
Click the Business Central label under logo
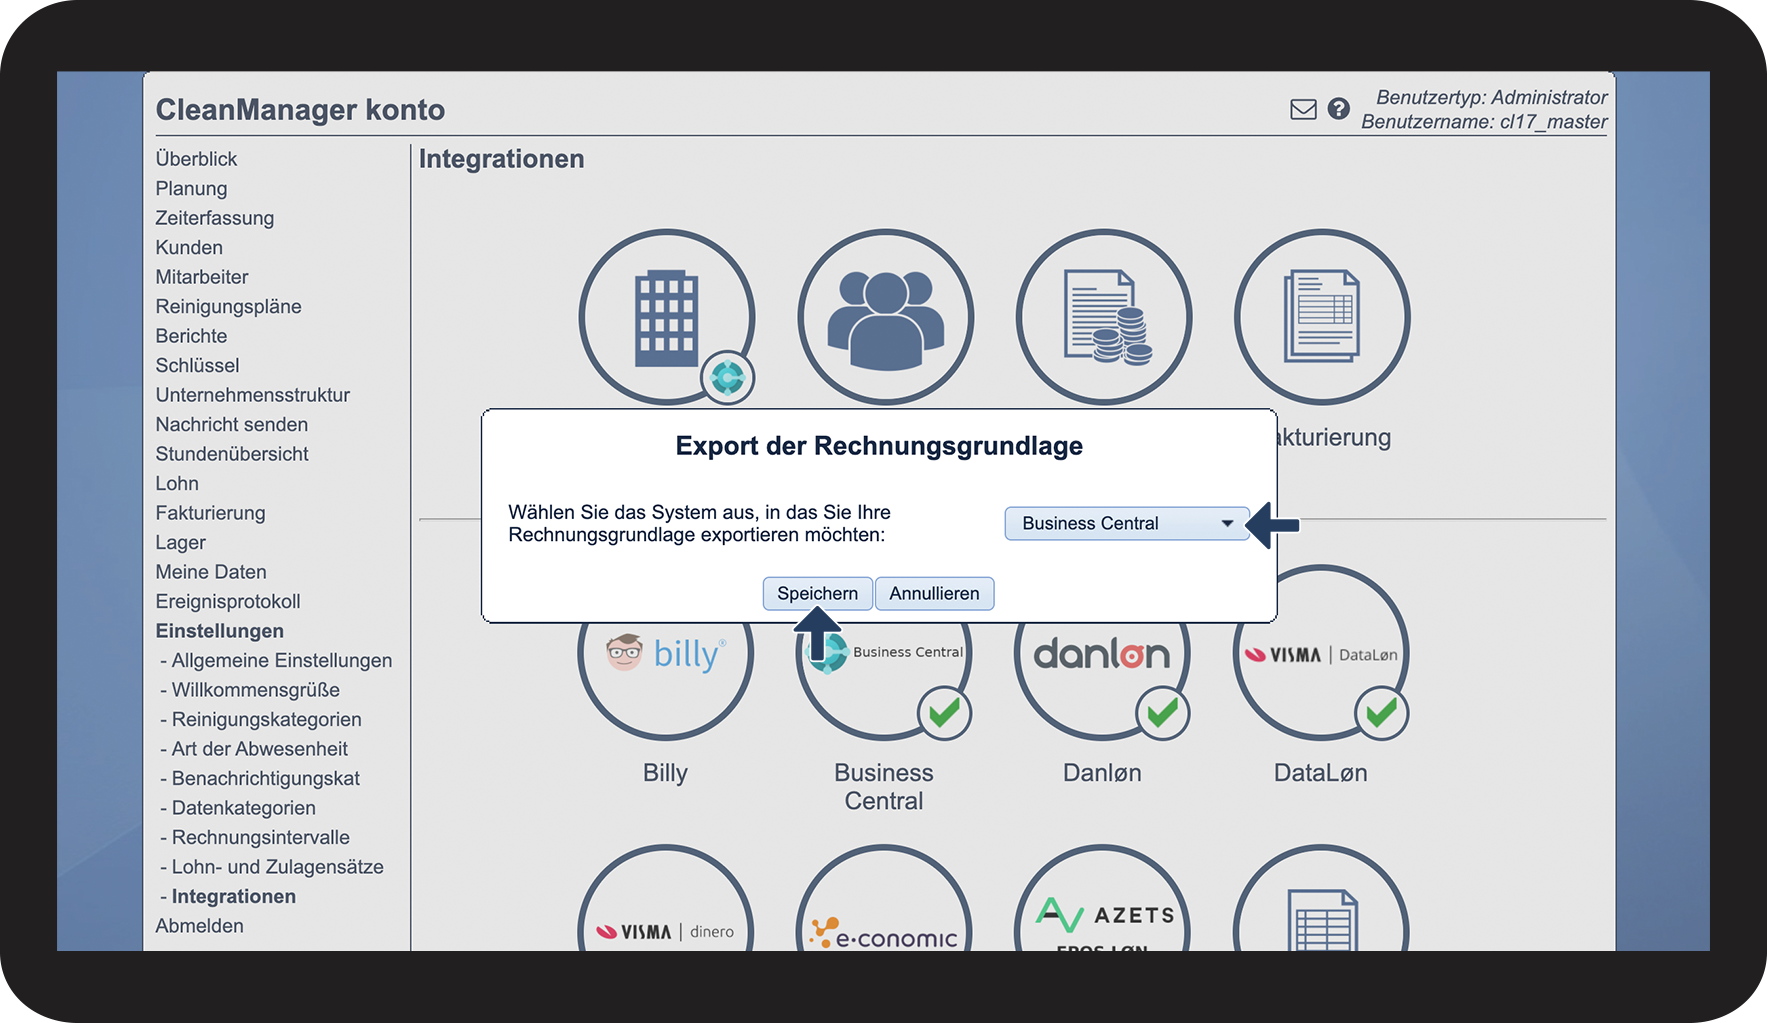884,787
